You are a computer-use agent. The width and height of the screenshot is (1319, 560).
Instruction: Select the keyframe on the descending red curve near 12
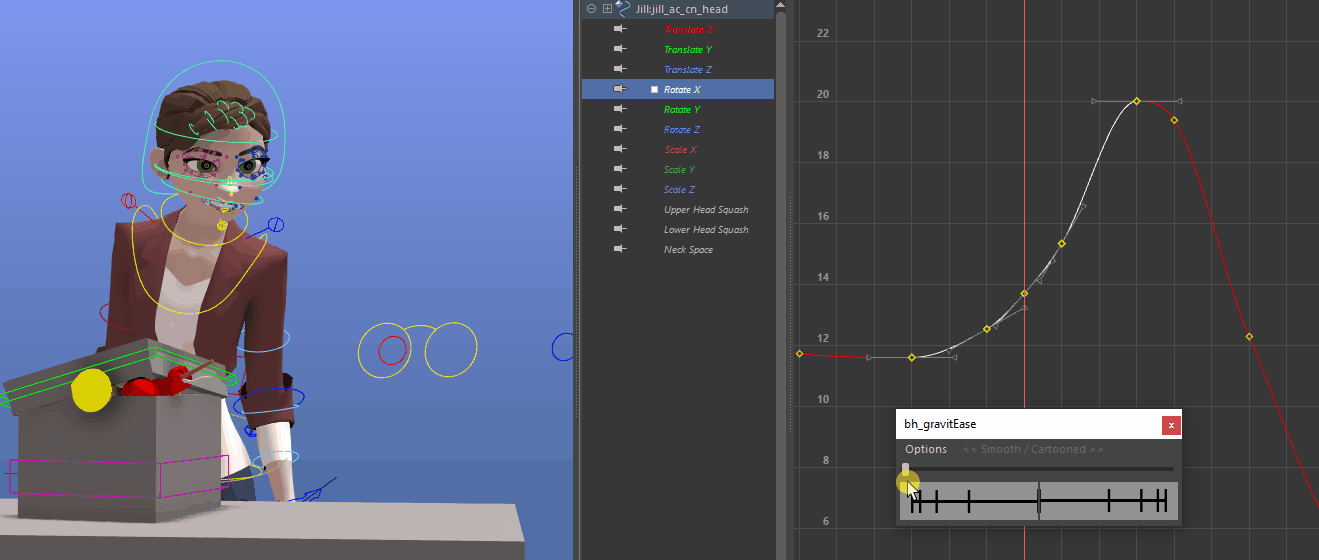pos(1250,336)
